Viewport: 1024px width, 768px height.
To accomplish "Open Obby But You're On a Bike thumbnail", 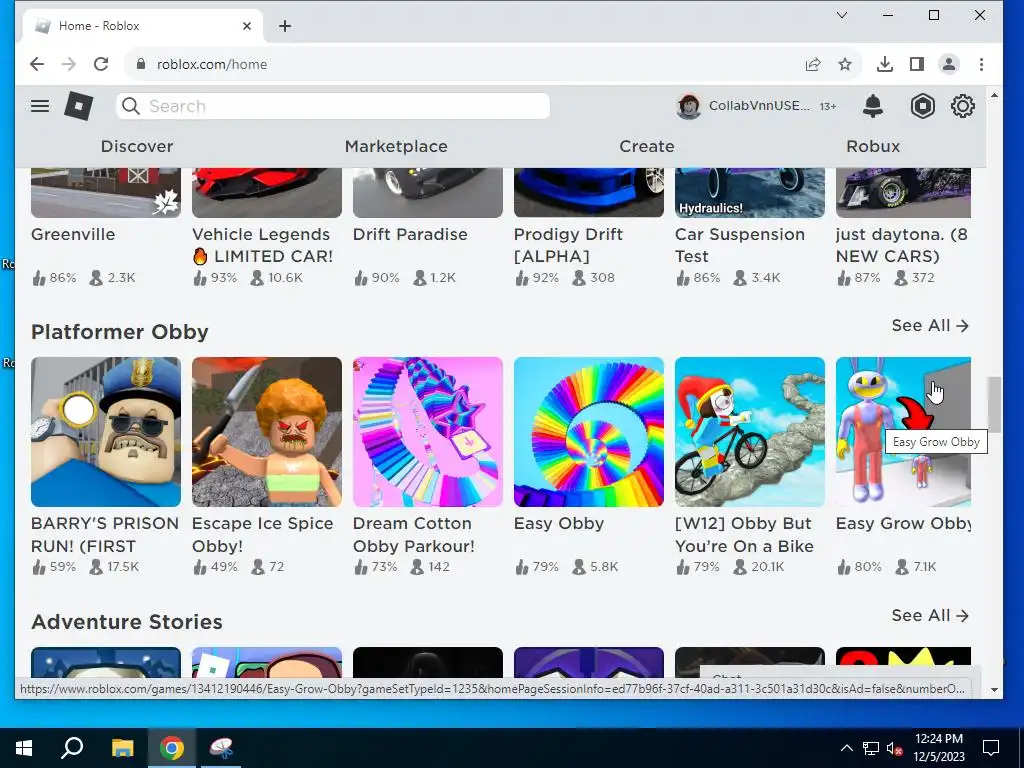I will [750, 432].
